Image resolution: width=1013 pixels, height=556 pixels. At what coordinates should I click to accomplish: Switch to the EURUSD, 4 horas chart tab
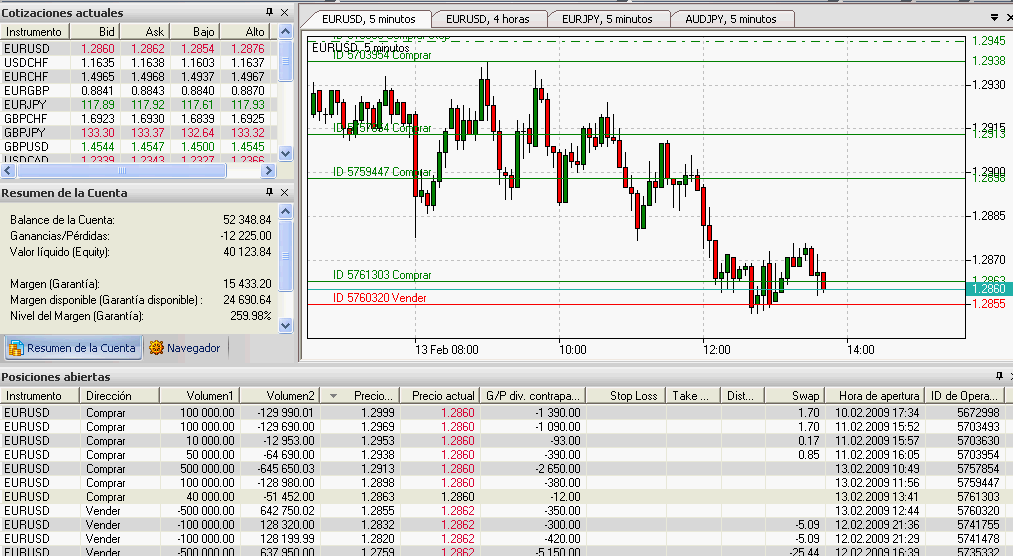[x=488, y=19]
